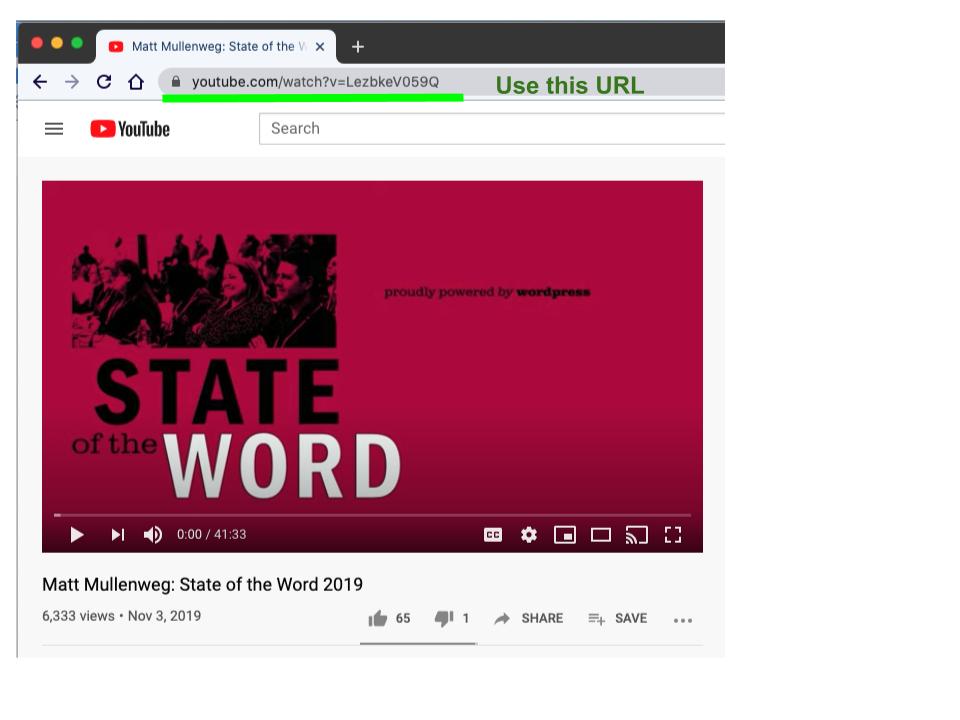Share the Matt Mullenweg video

point(529,619)
